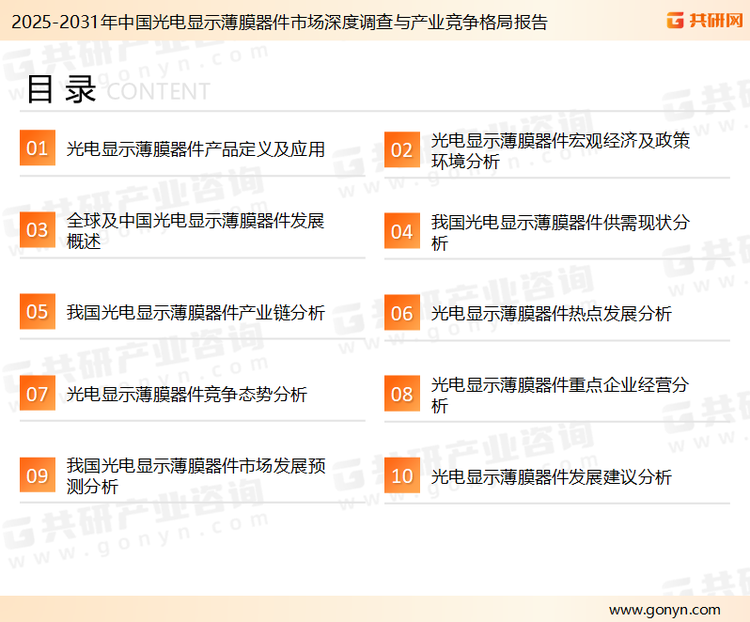
Task: Click the orange 09 number badge
Action: click(x=37, y=475)
